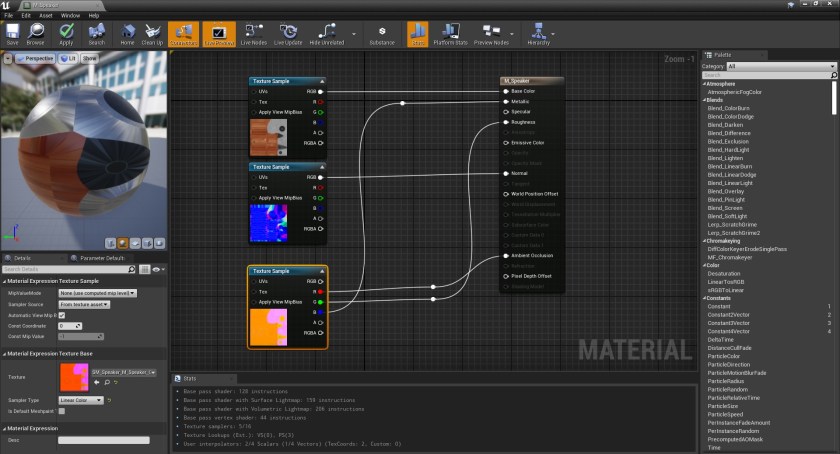Toggle the Stats panel button
840x454 pixels.
(x=418, y=35)
